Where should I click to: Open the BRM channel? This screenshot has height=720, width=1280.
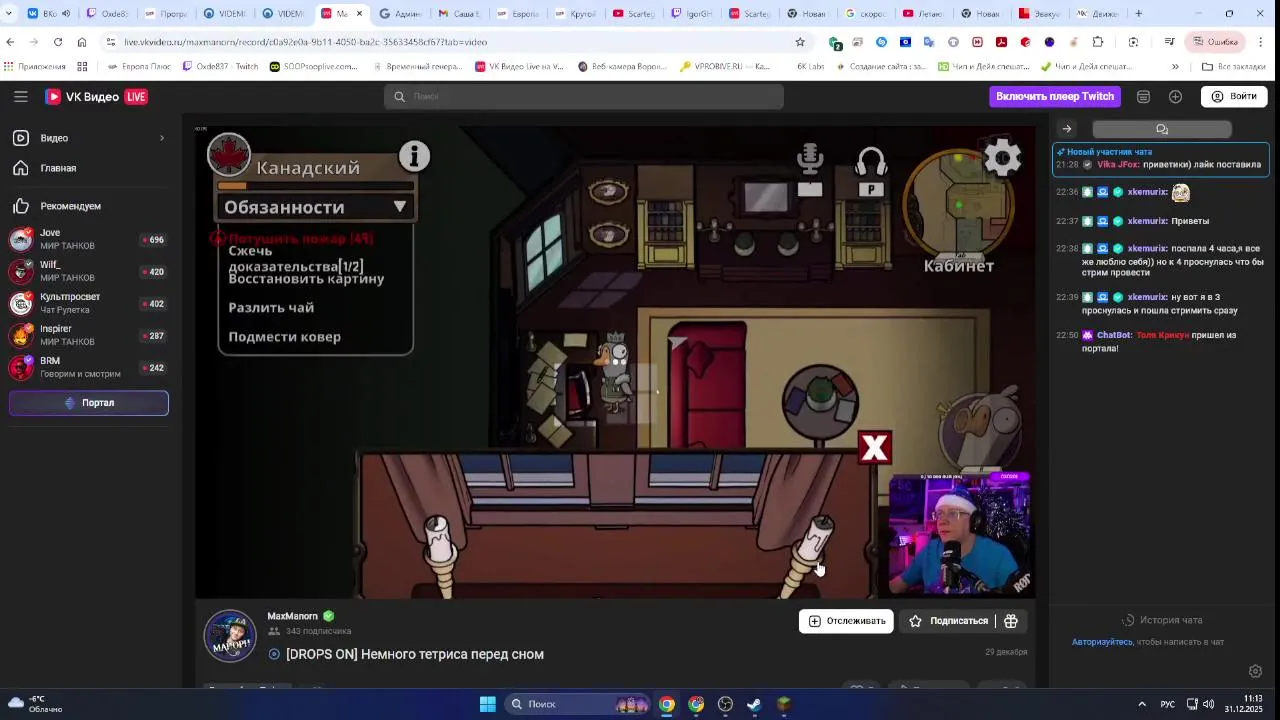88,367
